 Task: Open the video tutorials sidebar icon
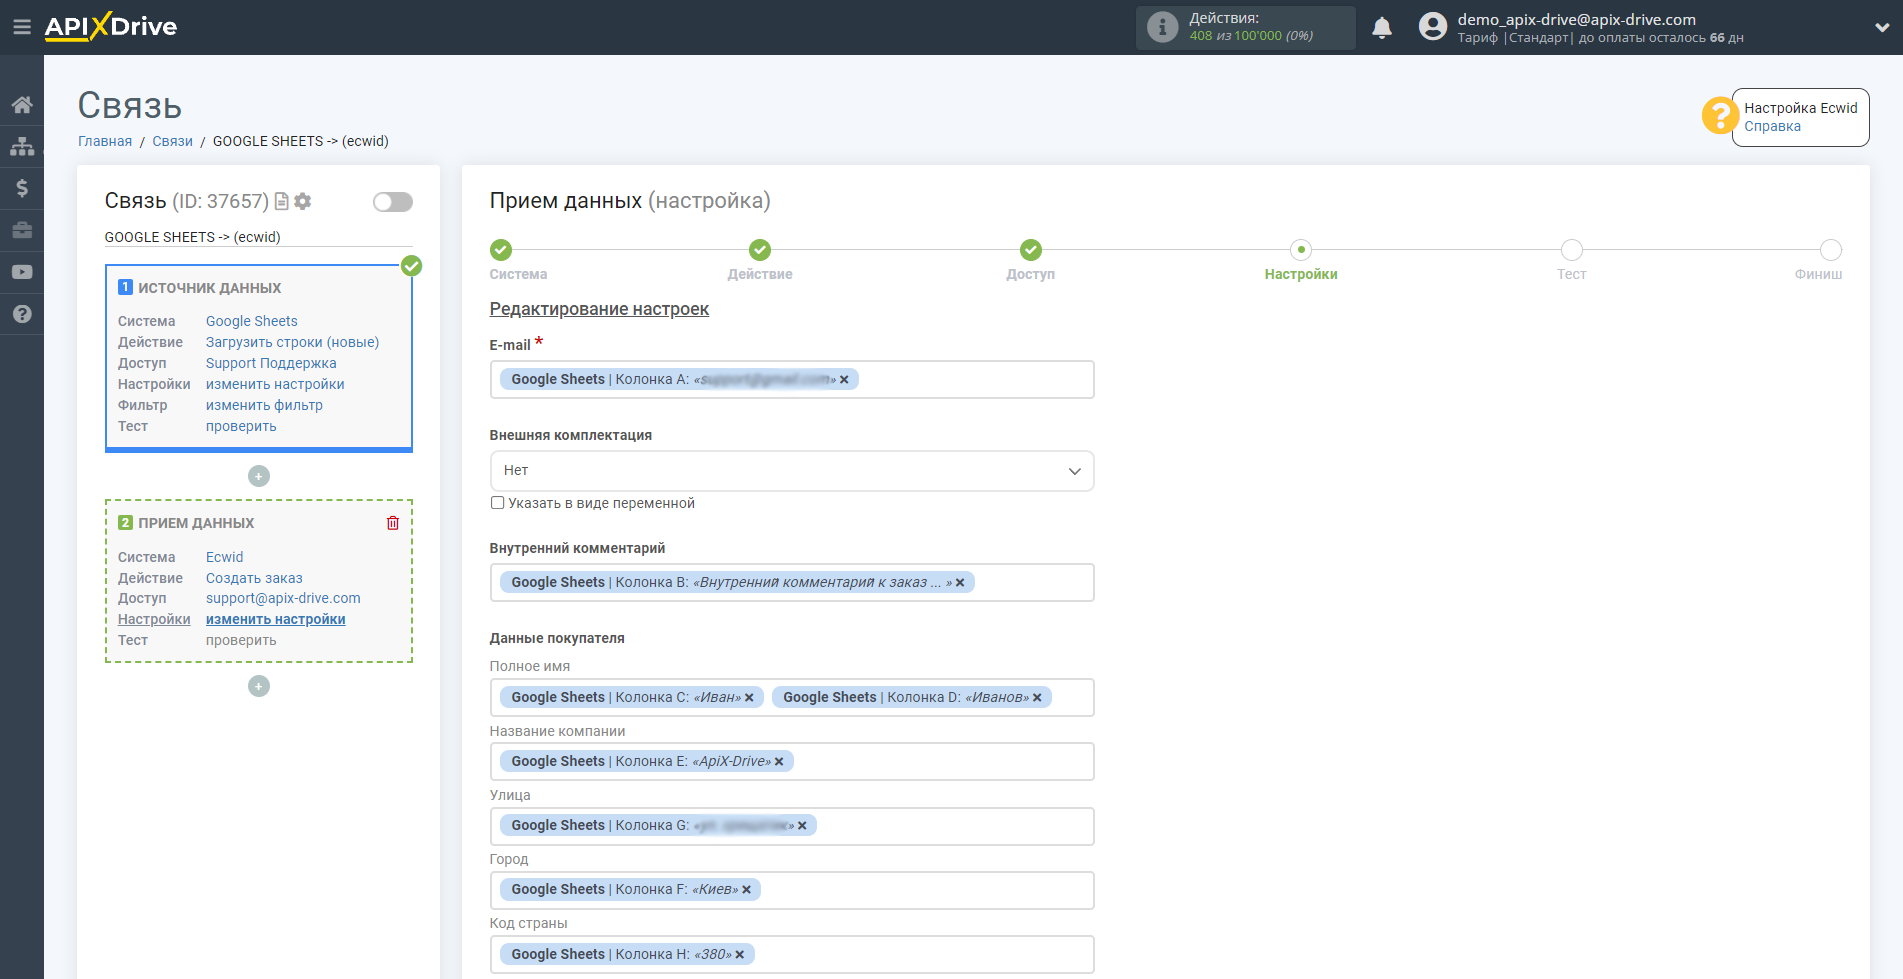coord(22,272)
